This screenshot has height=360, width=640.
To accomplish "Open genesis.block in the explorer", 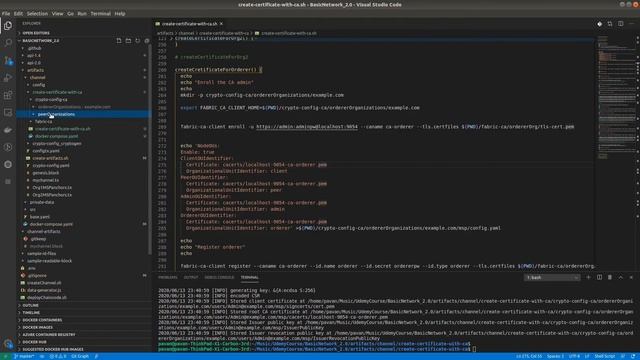I will pos(46,173).
